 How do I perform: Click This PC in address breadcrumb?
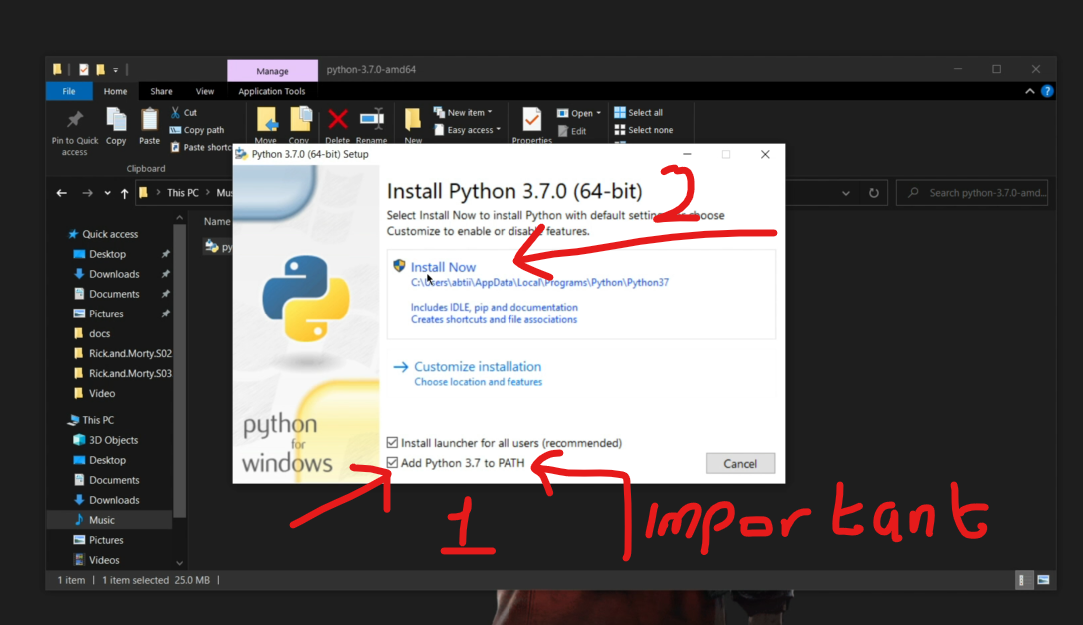182,193
